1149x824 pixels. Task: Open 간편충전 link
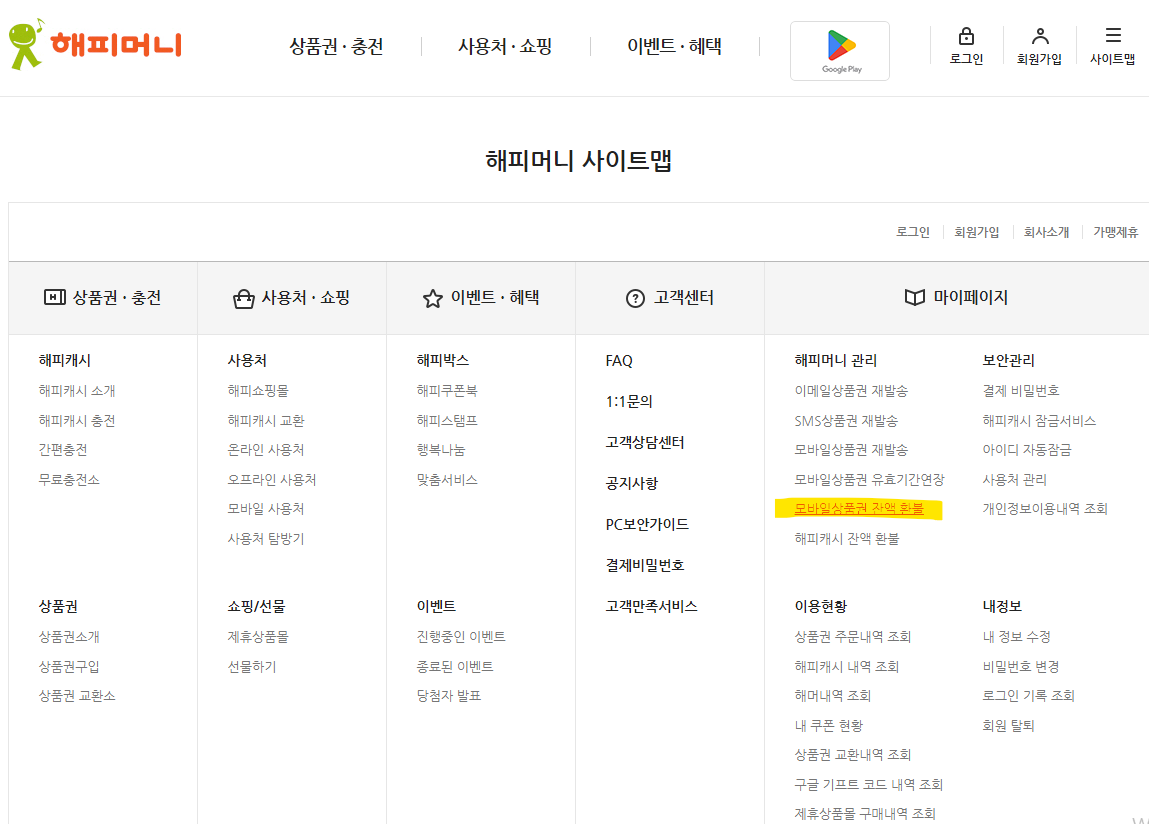63,449
